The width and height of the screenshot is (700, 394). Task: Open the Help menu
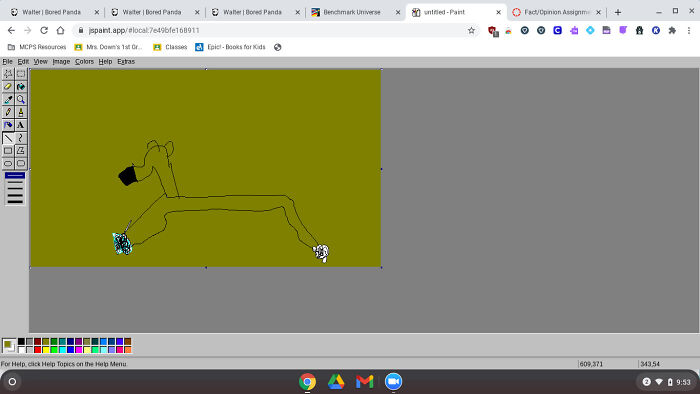105,62
